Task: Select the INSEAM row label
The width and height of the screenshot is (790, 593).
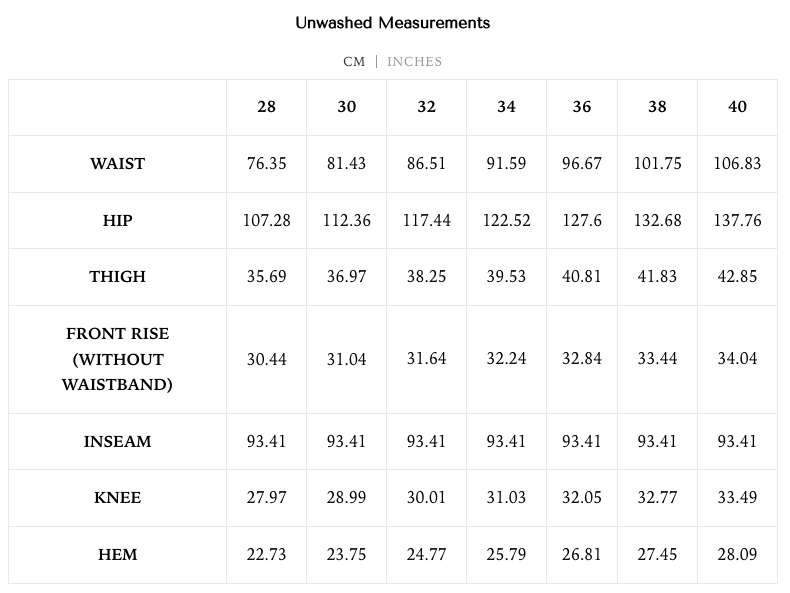Action: click(117, 441)
